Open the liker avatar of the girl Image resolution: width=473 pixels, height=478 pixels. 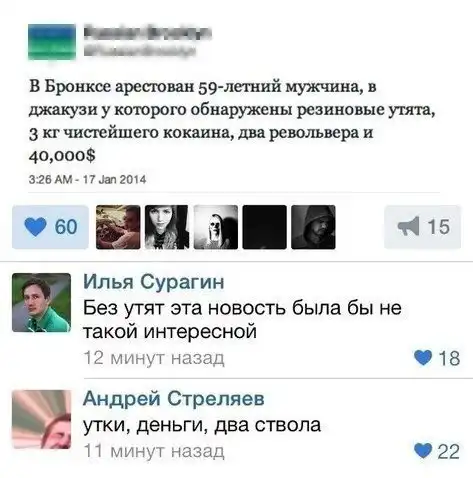click(167, 227)
